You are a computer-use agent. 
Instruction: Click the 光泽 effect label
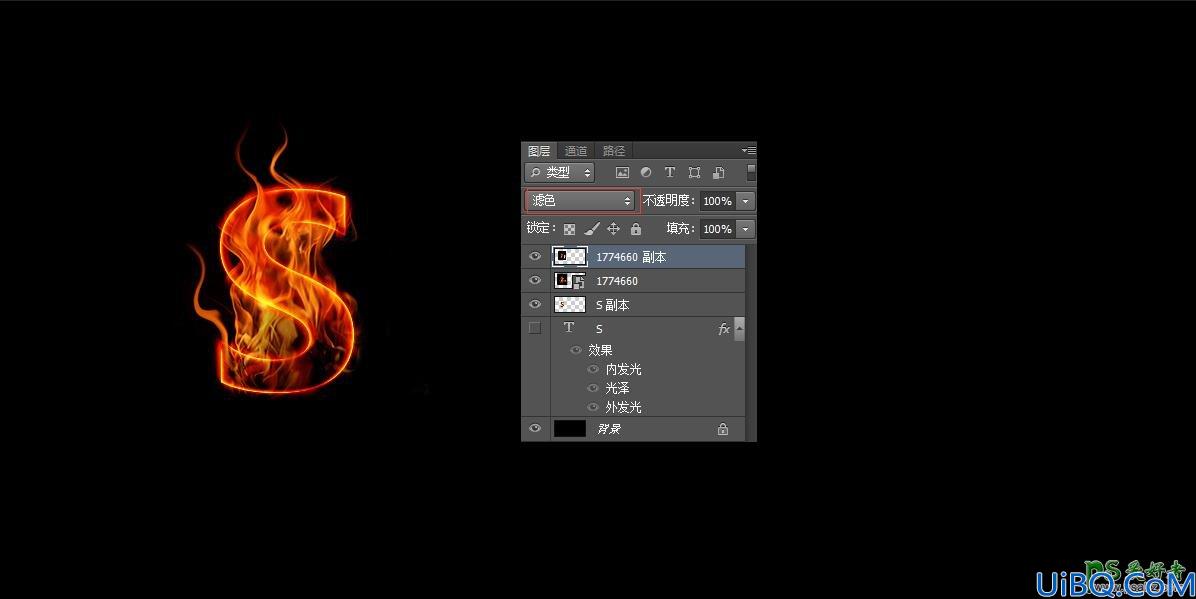tap(617, 388)
